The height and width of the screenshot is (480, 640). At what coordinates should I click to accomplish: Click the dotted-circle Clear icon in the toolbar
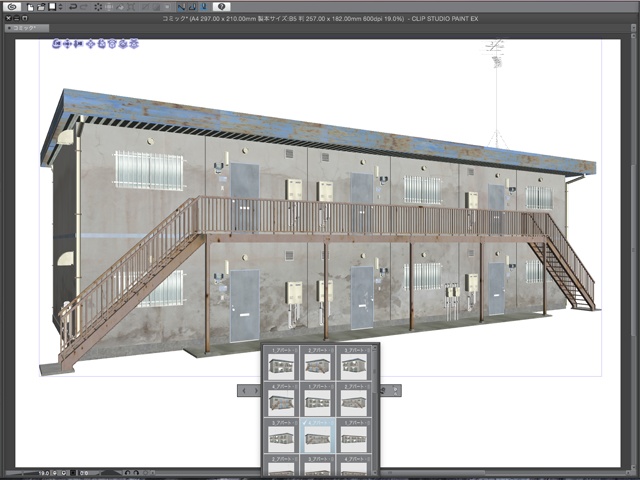pos(98,7)
